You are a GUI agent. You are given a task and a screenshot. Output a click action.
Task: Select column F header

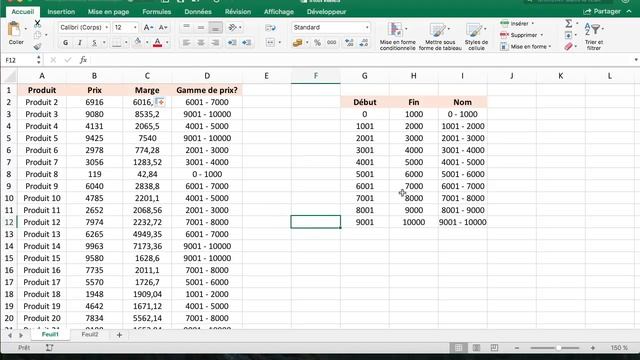[316, 76]
